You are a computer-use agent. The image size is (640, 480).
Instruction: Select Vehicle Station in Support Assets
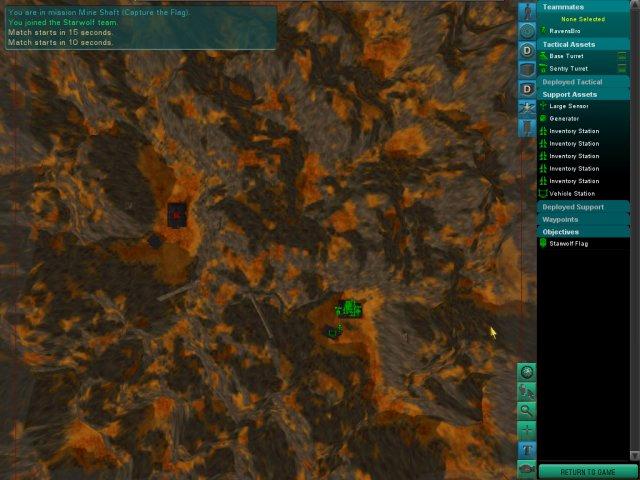[572, 193]
